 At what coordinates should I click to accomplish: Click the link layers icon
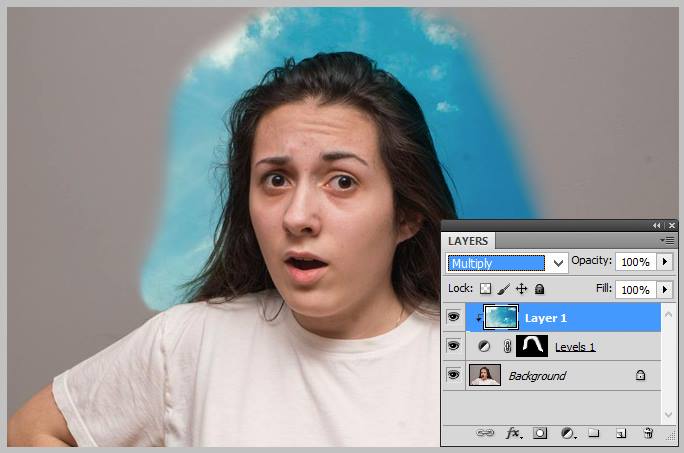click(x=486, y=433)
